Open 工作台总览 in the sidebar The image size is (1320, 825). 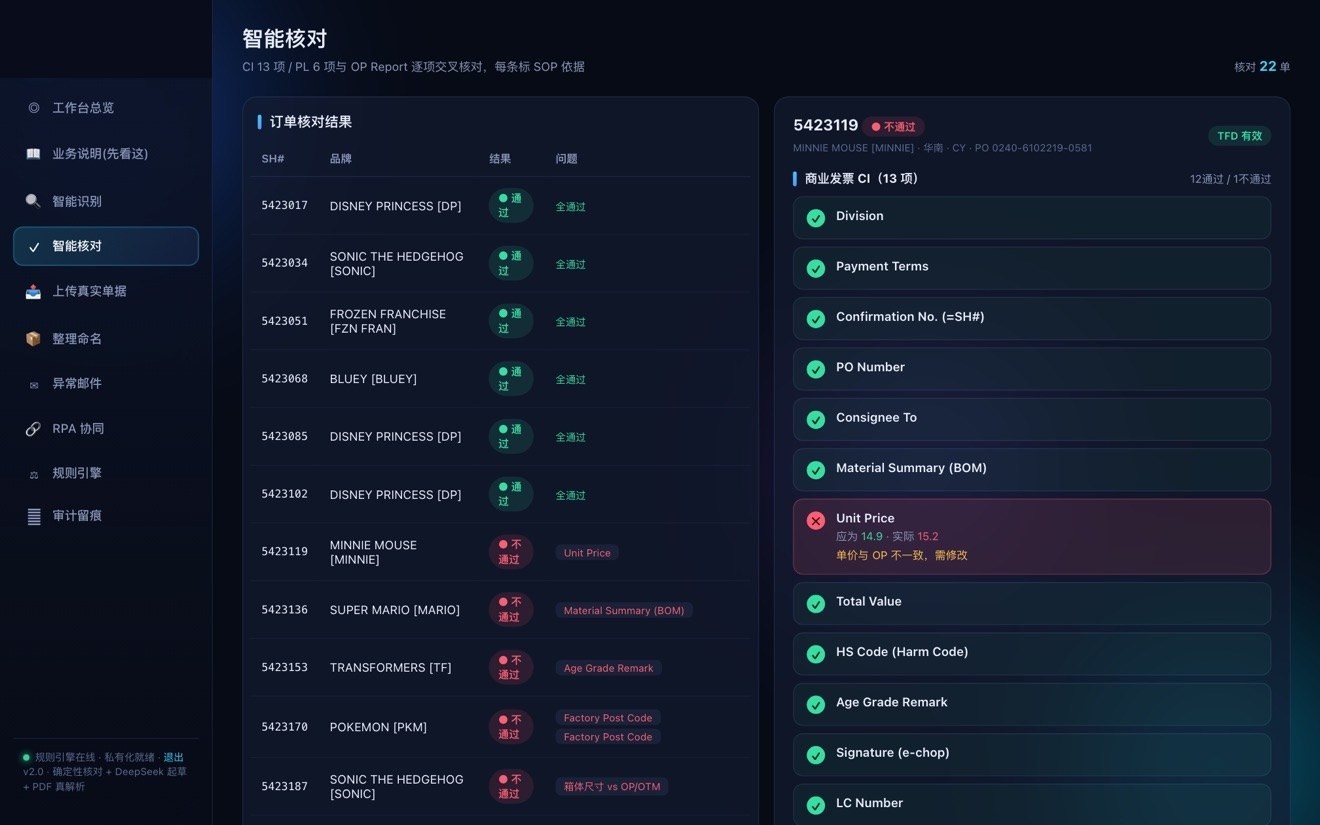106,108
